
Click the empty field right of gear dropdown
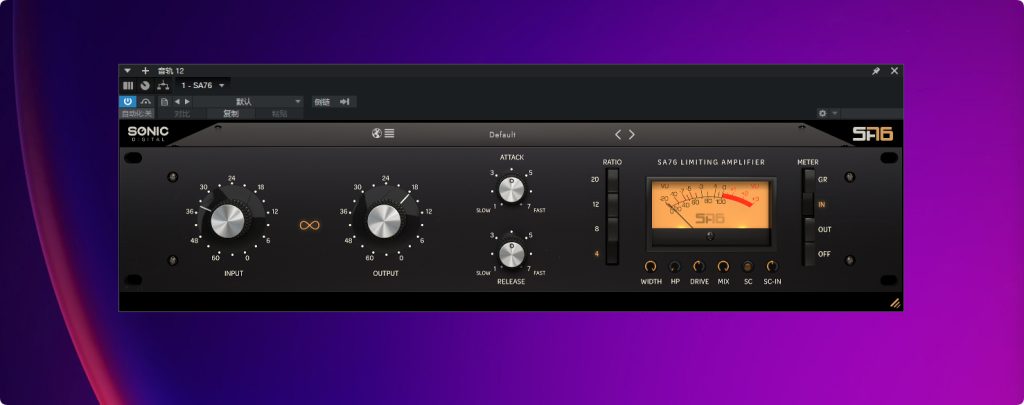coord(871,114)
